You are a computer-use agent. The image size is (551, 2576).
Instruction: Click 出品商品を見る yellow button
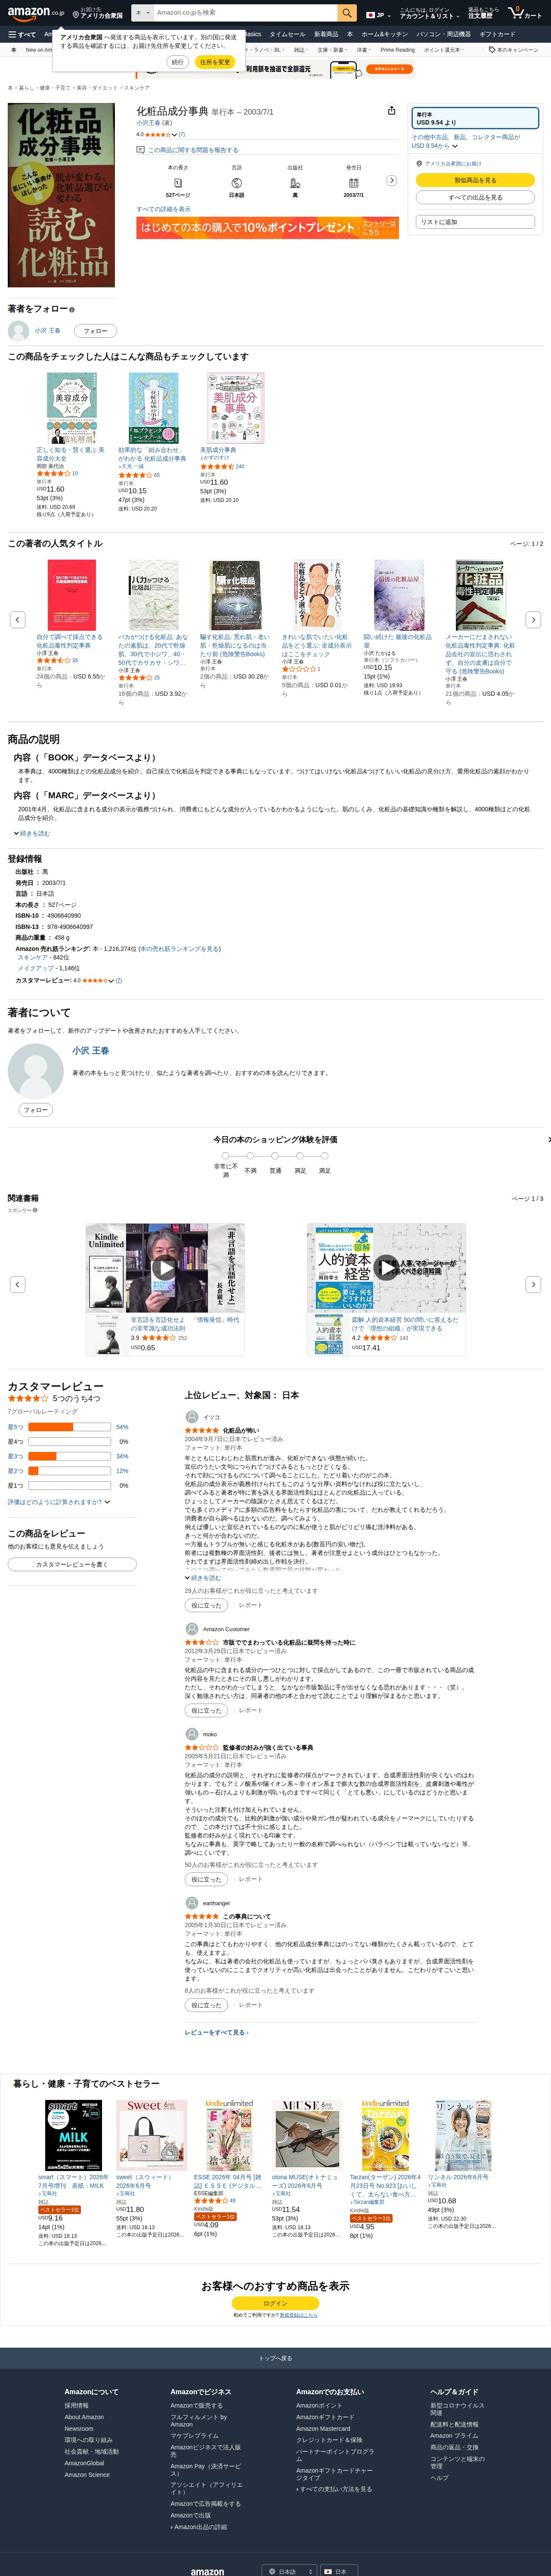point(475,180)
